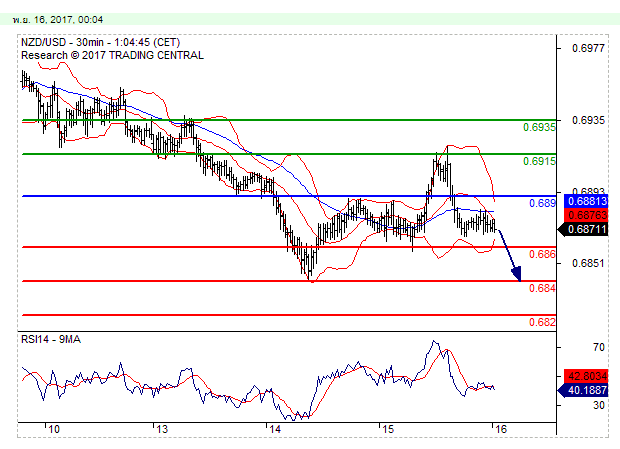Screen dimensions: 620x449
Task: Select the 'NZD/USD - 30min - 1:04:45 (CET)' title
Action: [100, 42]
